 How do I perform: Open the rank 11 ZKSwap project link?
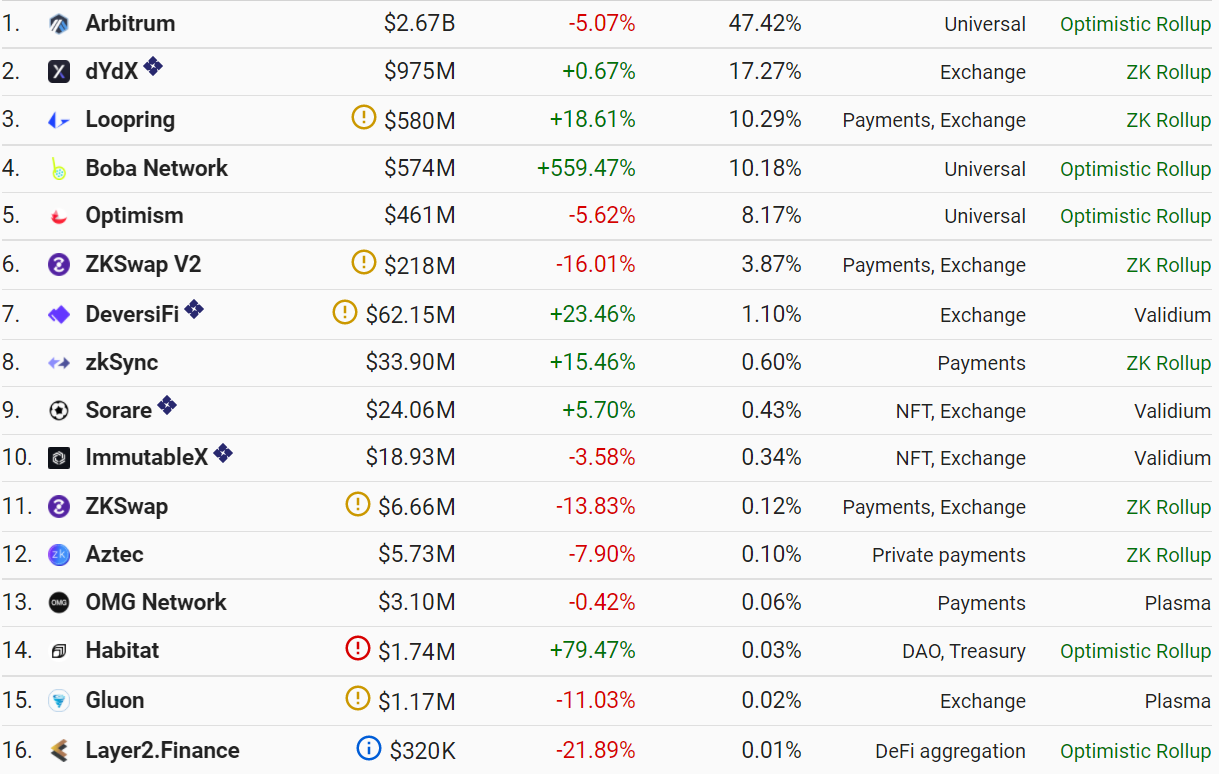pos(127,506)
